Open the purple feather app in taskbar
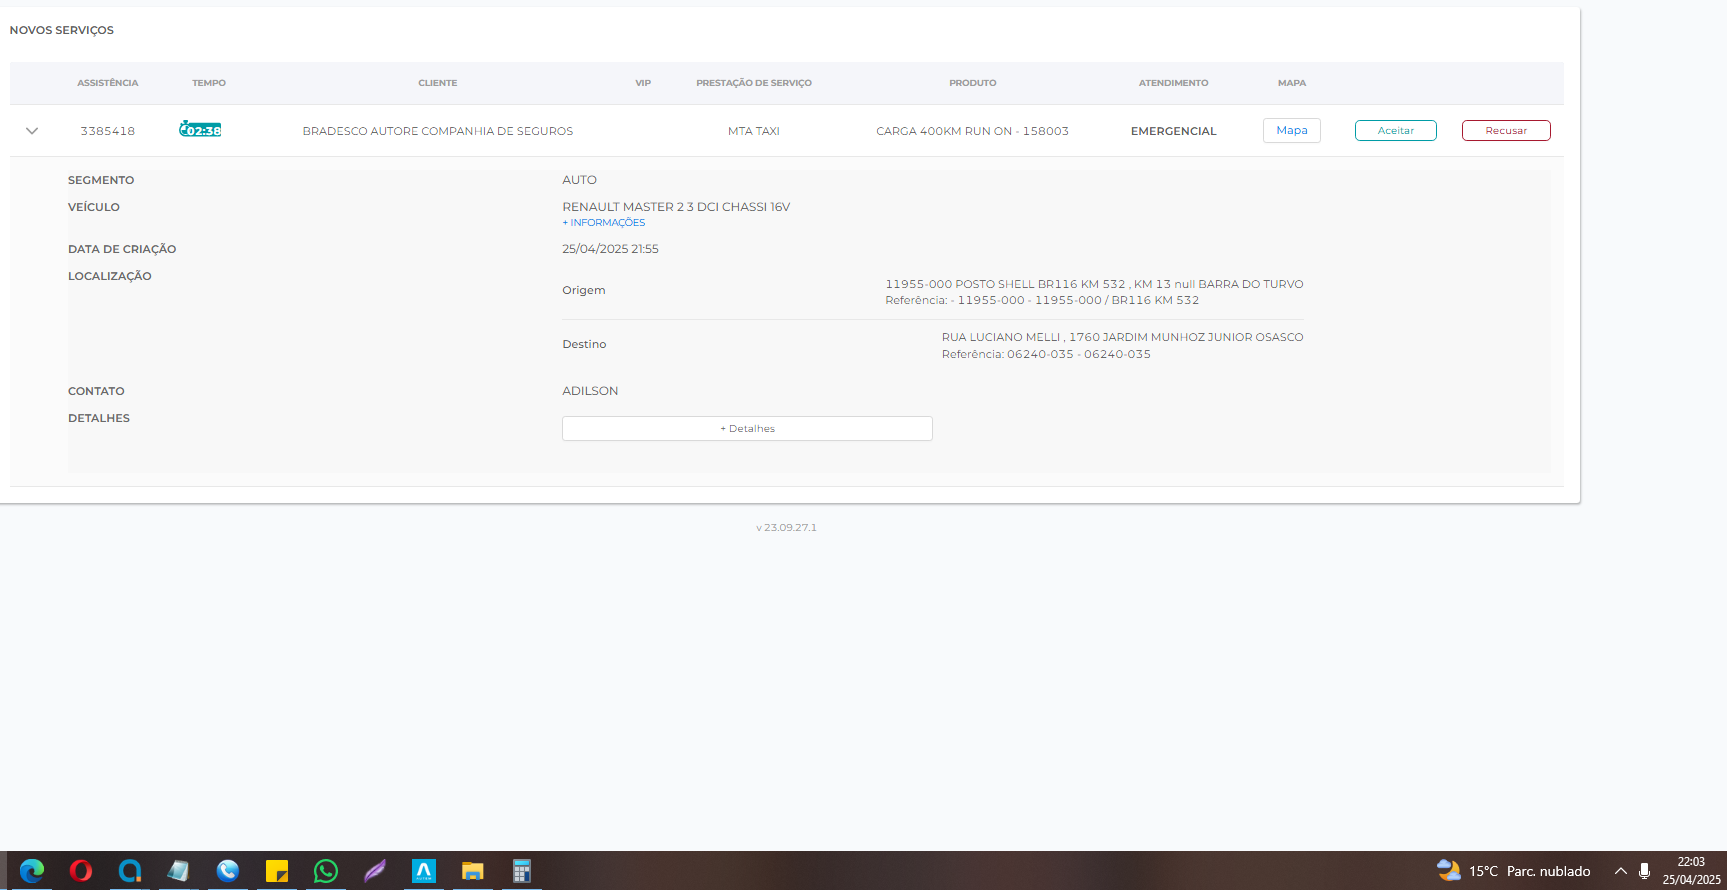Screen dimensions: 1727x890 [375, 871]
